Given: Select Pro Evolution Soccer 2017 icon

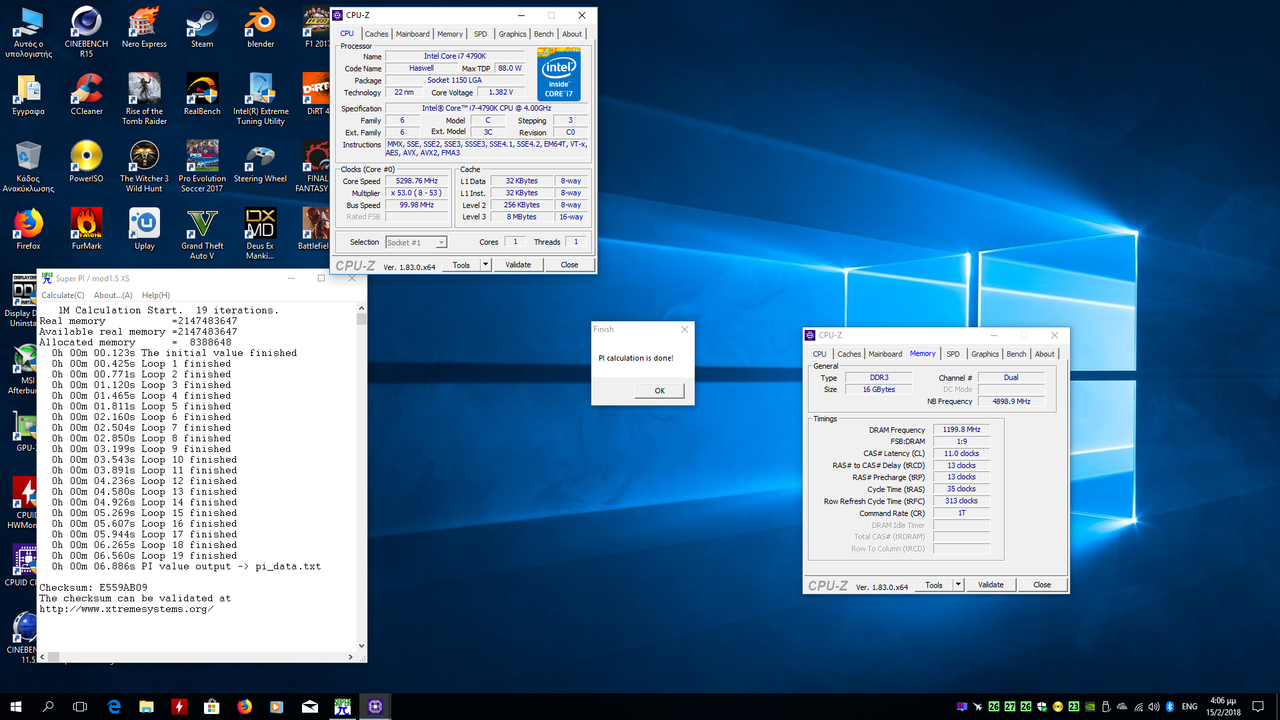Looking at the screenshot, I should [202, 166].
